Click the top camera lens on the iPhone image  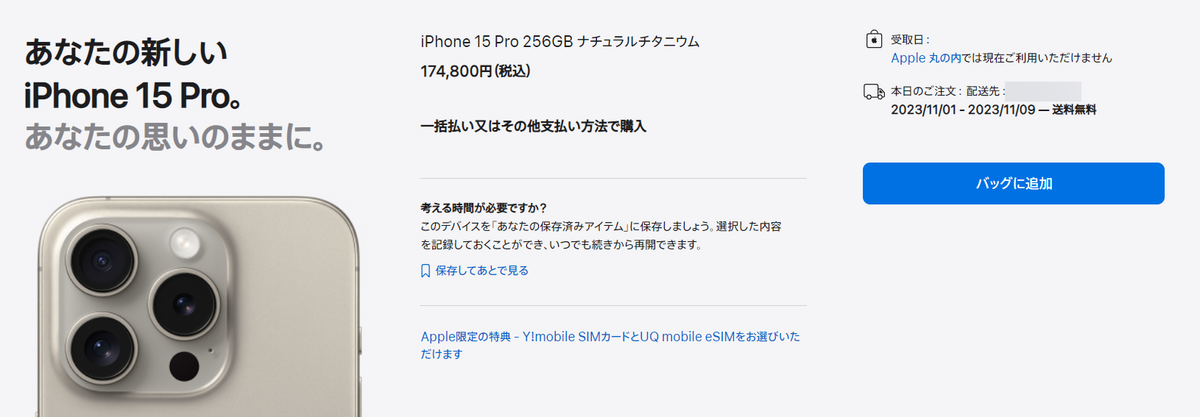pyautogui.click(x=103, y=262)
